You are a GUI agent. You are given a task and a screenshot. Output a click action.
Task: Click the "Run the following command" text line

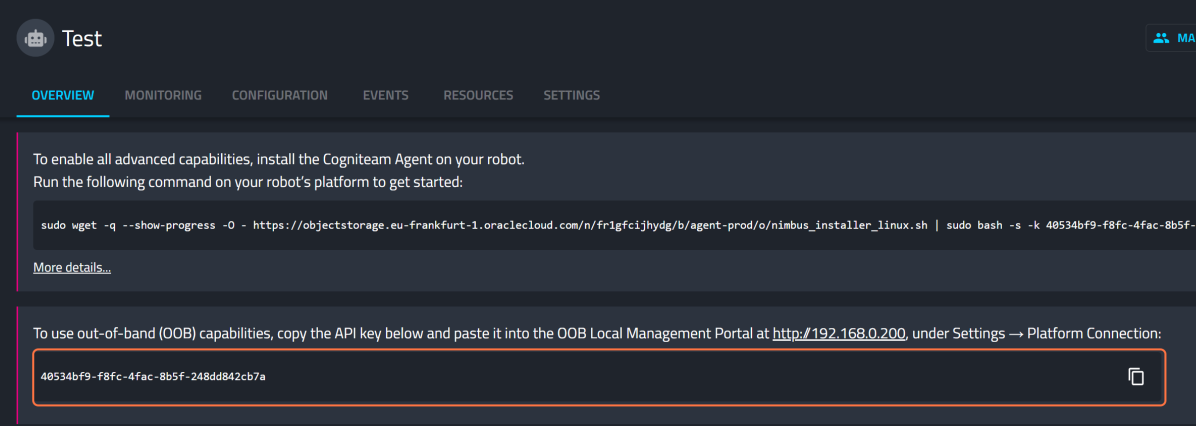click(x=248, y=182)
